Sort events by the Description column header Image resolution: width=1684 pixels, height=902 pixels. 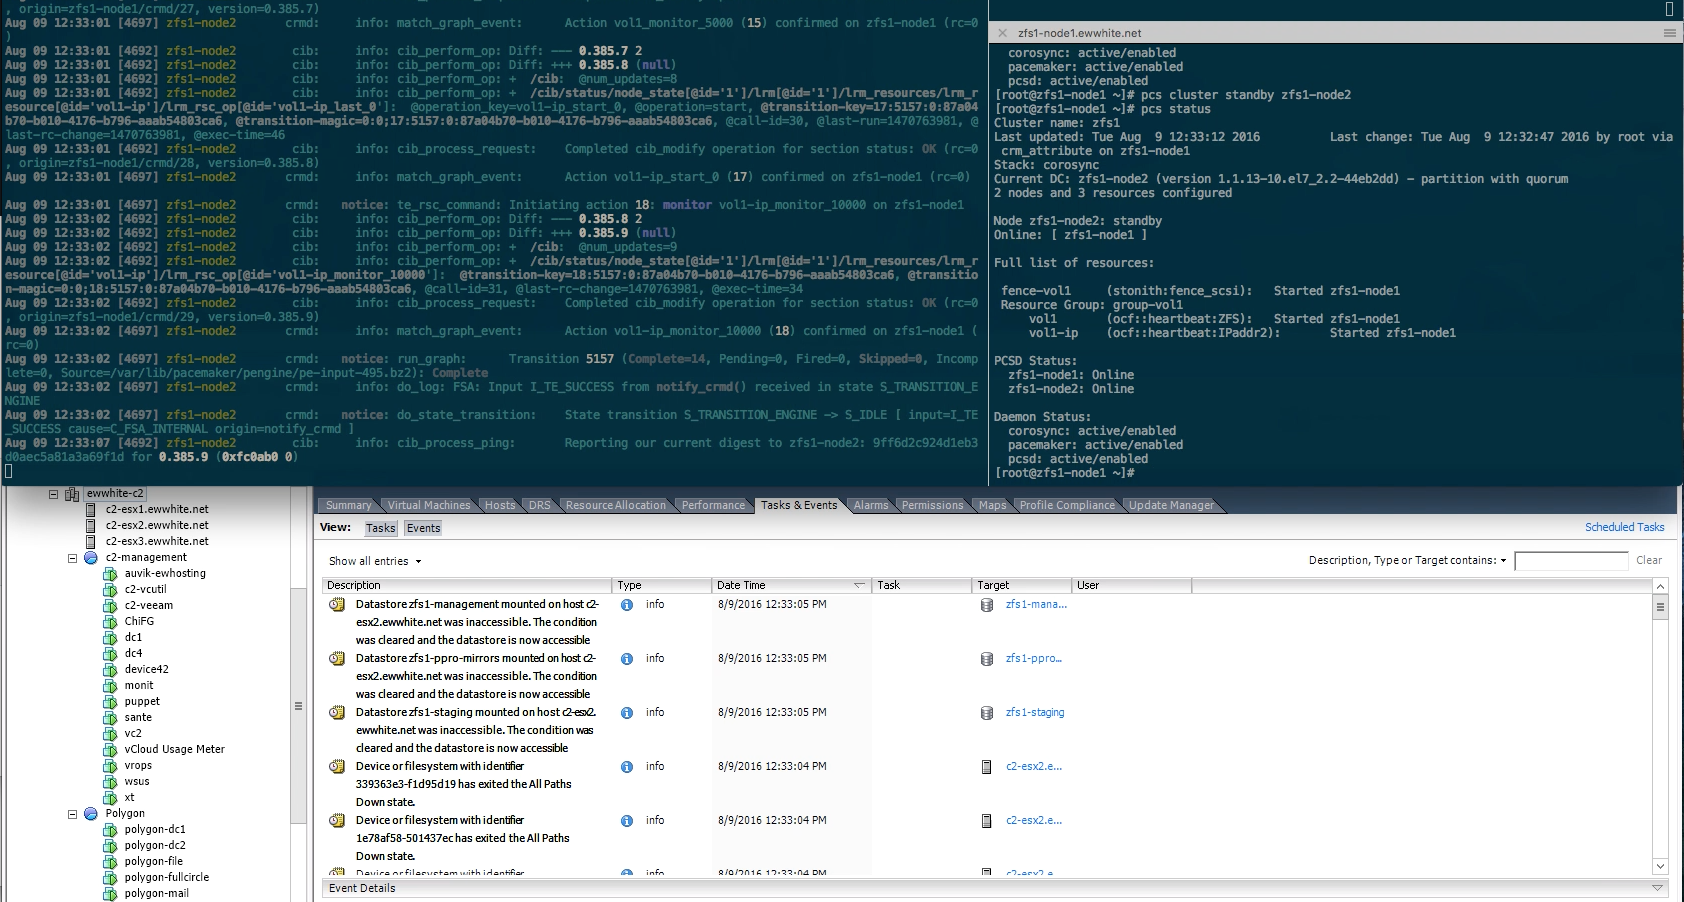click(467, 585)
